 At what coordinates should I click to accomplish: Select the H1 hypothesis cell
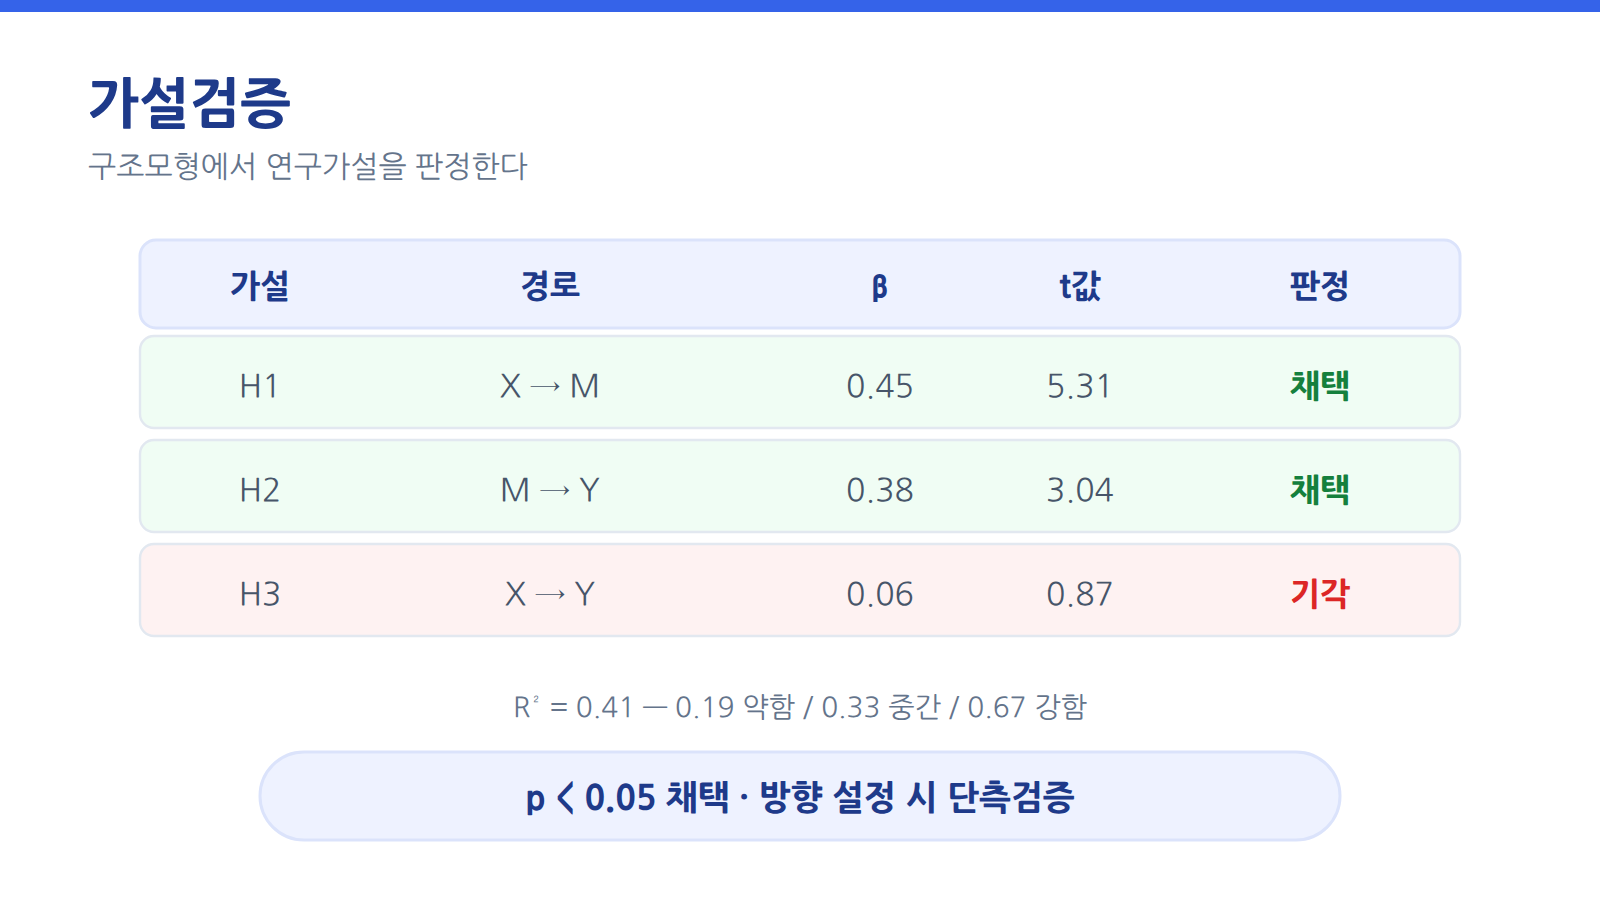point(259,386)
